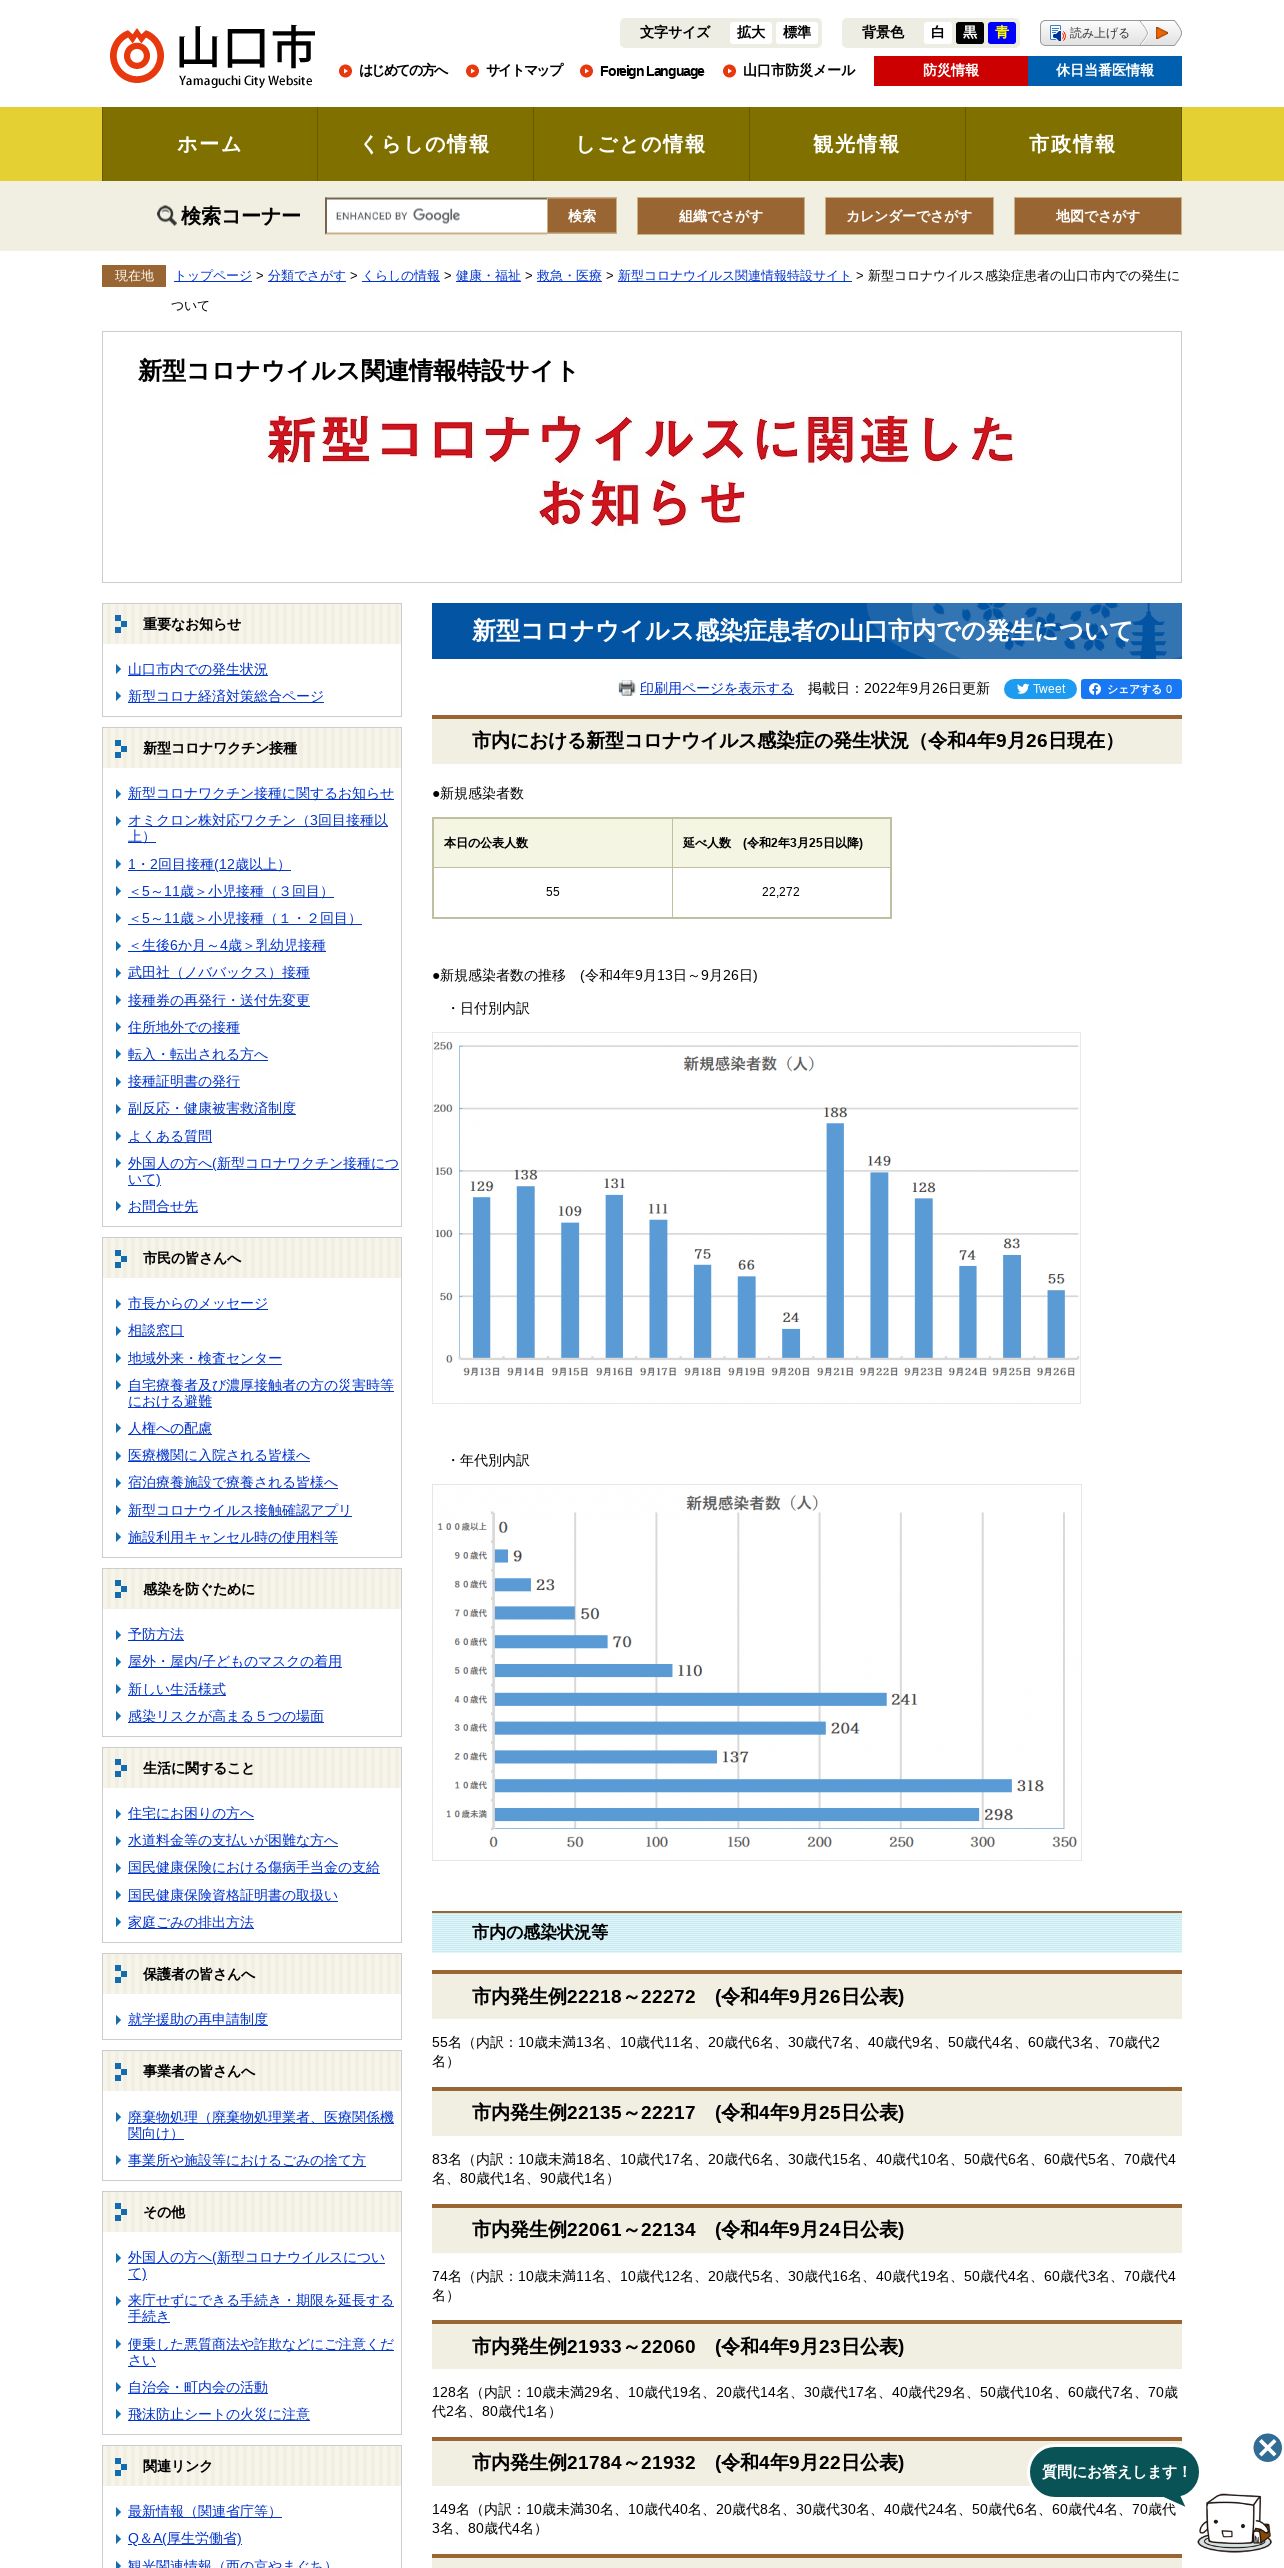
Task: Open 新型コロナ経済対策総合ページ sidebar link
Action: click(x=226, y=696)
